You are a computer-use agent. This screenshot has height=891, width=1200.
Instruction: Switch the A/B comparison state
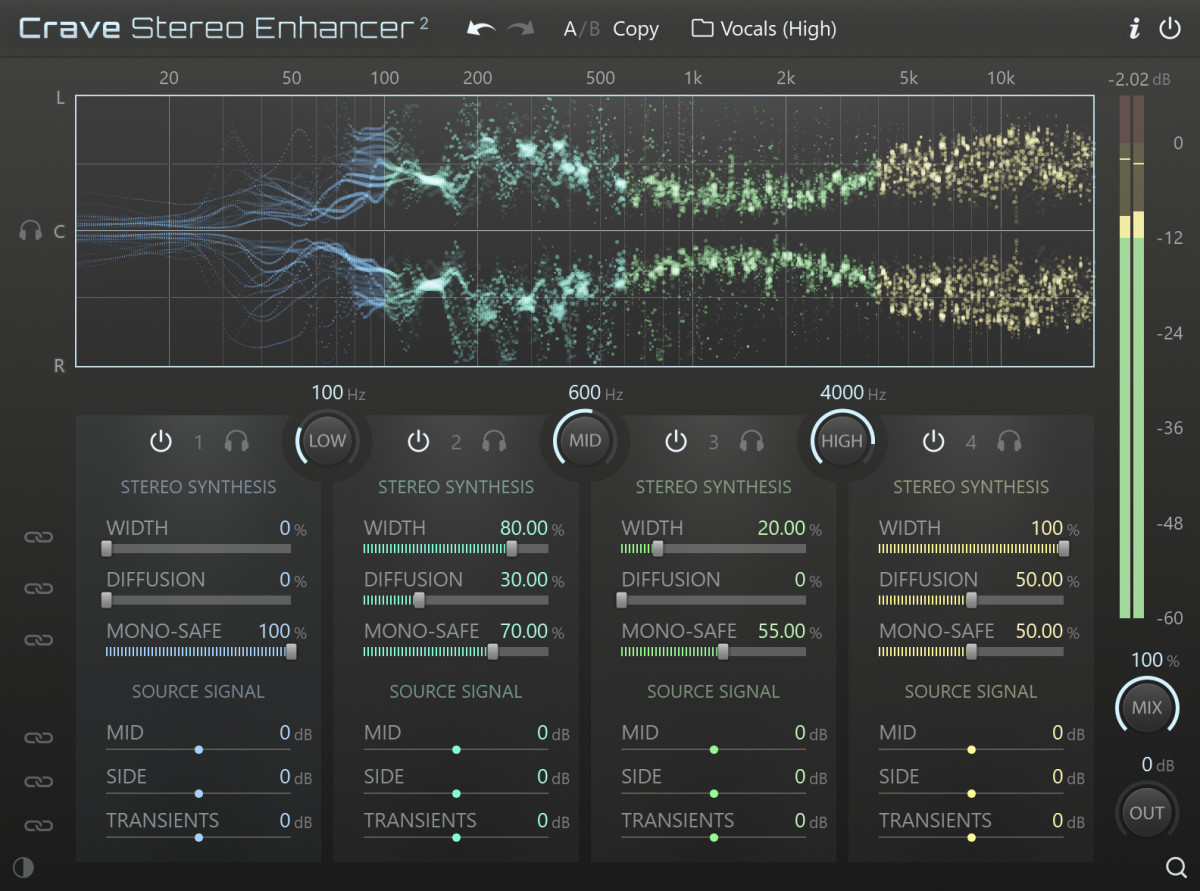click(581, 29)
